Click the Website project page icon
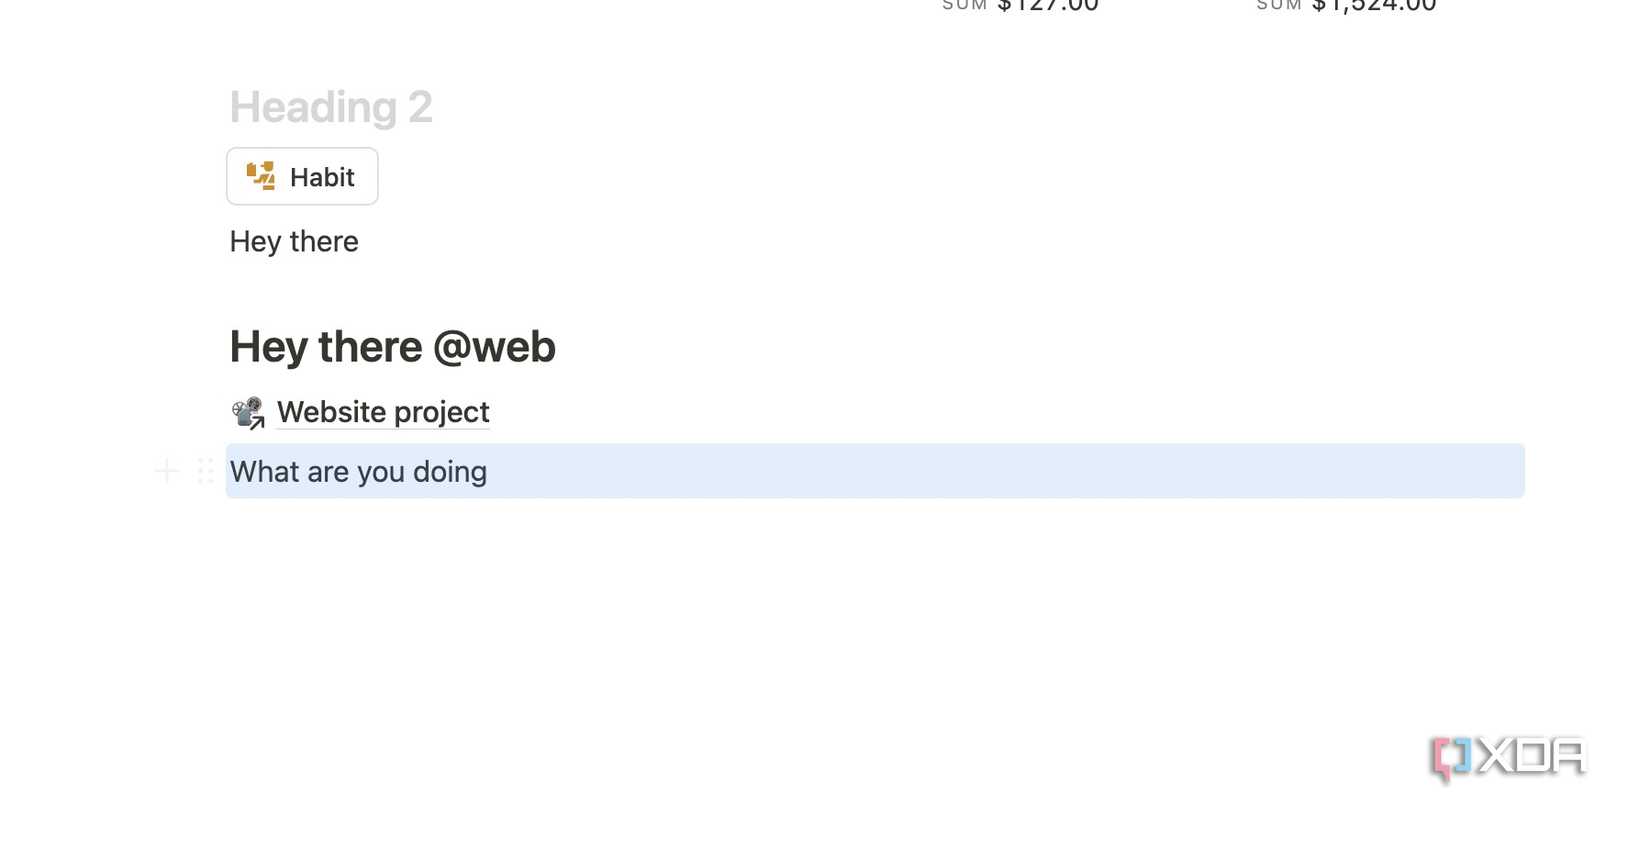The width and height of the screenshot is (1650, 848). [248, 412]
